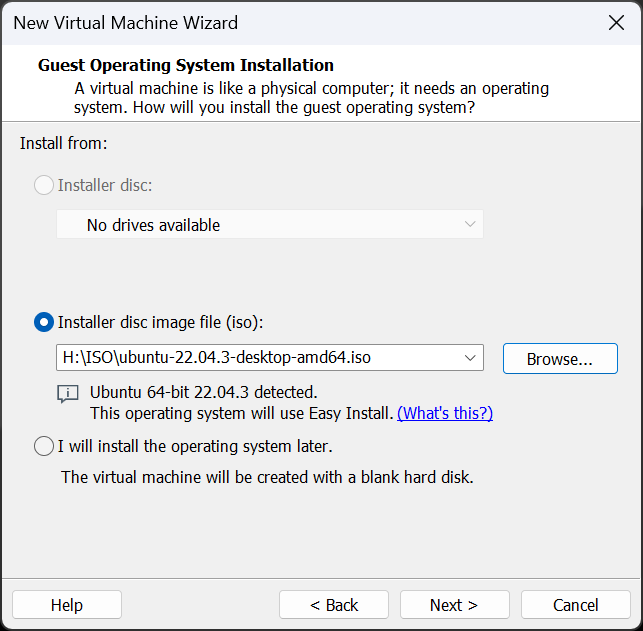Proceed with the Next > button

click(454, 605)
